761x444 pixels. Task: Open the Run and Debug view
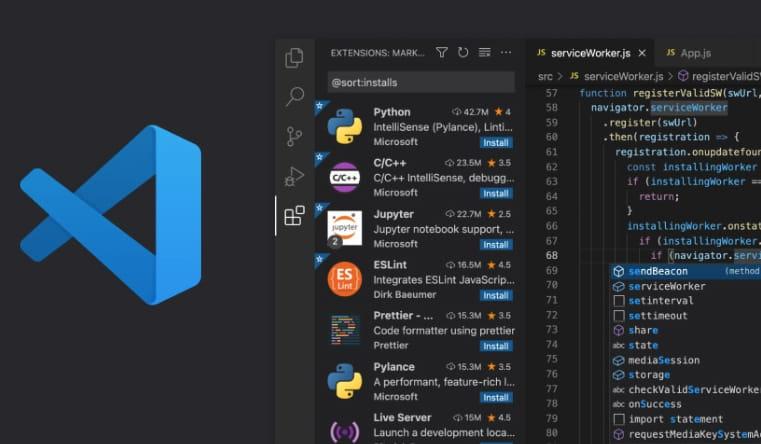click(294, 176)
